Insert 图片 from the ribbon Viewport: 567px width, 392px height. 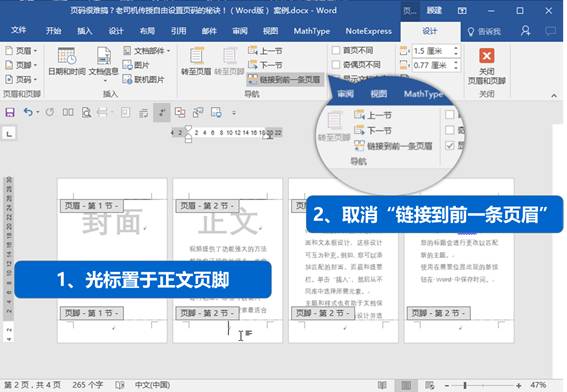coord(136,65)
